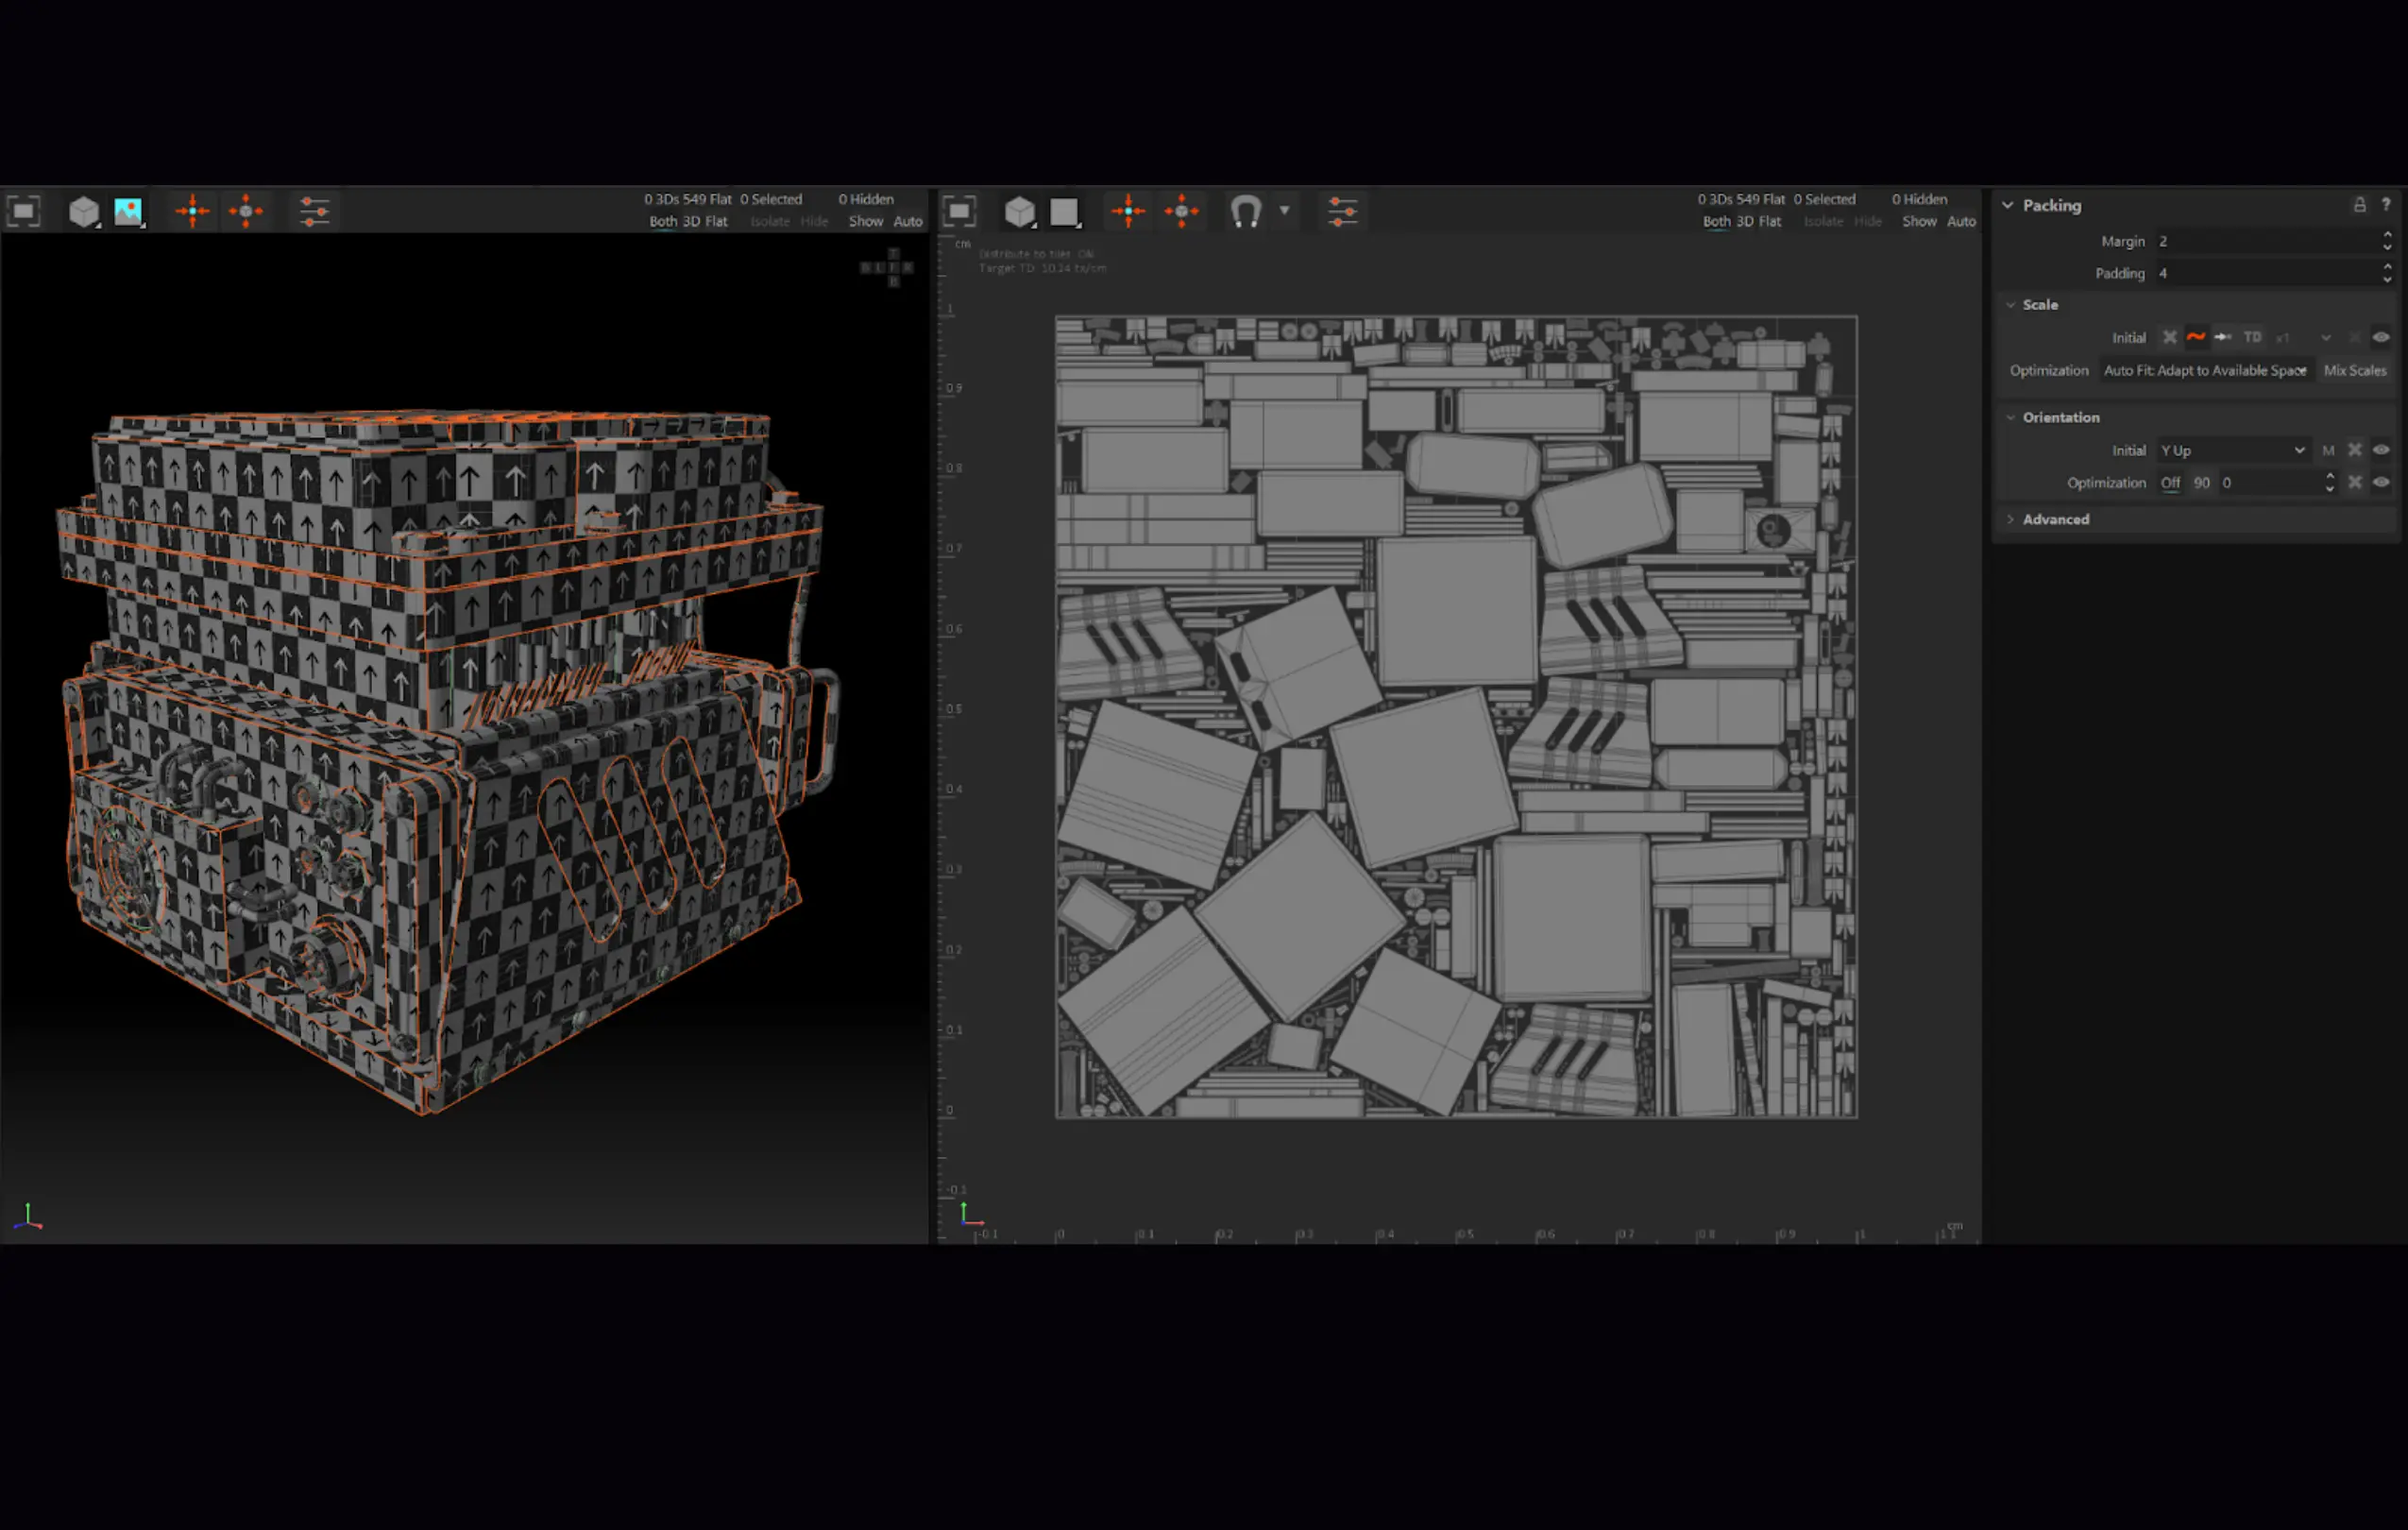Screen dimensions: 2408x1530
Task: Open the Auto Fit optimization dropdown
Action: 2204,371
